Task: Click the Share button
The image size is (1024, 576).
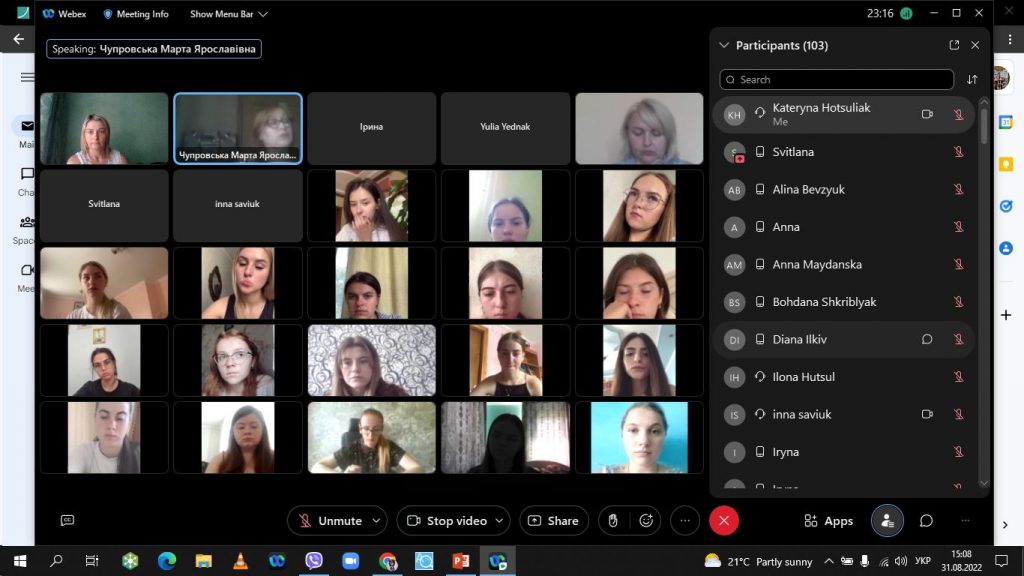Action: [x=554, y=521]
